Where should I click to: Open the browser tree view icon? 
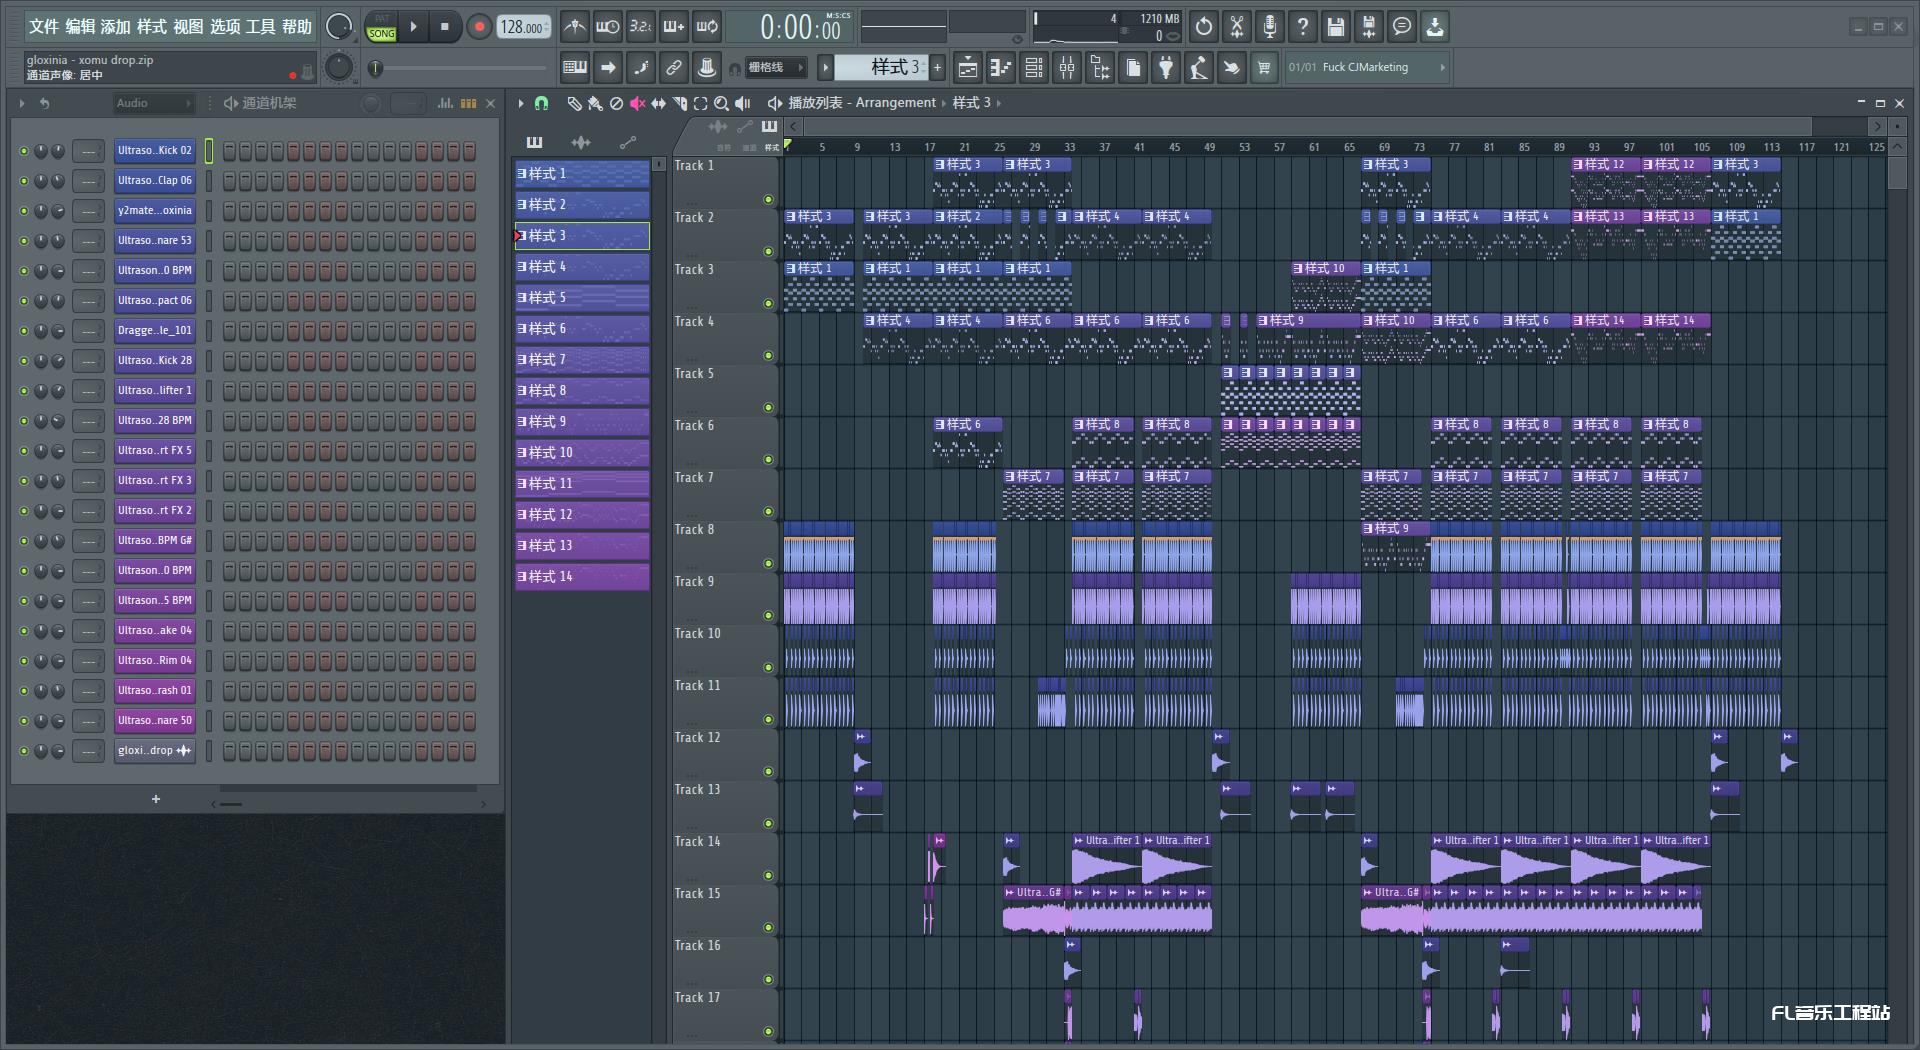pyautogui.click(x=1100, y=68)
